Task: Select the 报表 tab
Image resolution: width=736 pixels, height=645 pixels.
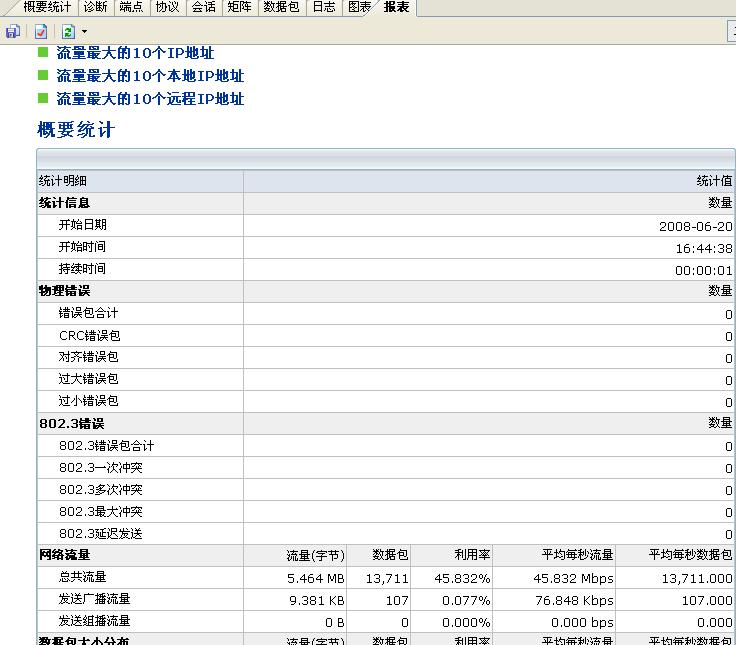Action: point(396,7)
